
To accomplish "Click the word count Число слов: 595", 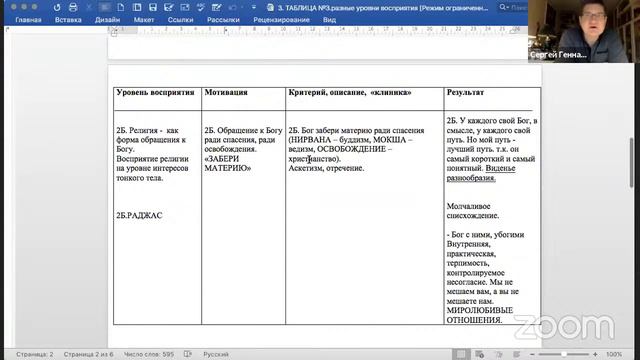I will (x=149, y=354).
